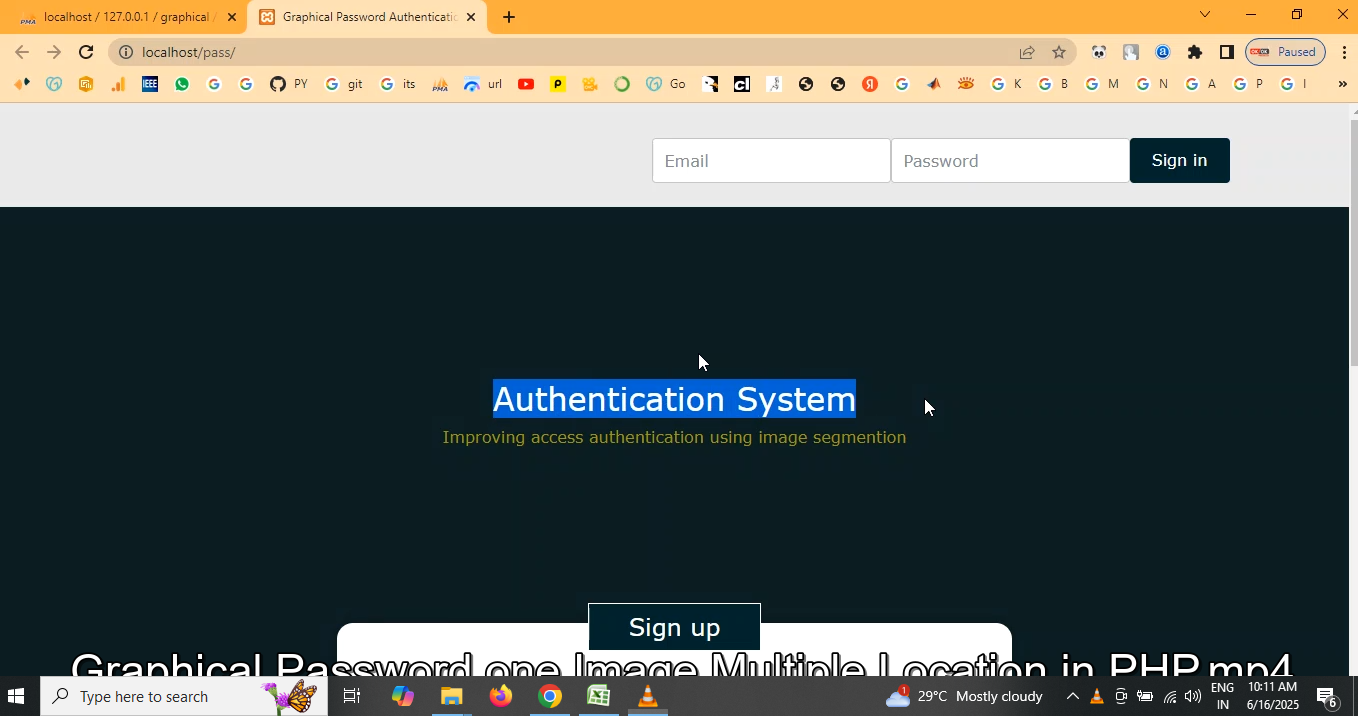
Task: Open File Explorer from the taskbar
Action: pyautogui.click(x=452, y=696)
